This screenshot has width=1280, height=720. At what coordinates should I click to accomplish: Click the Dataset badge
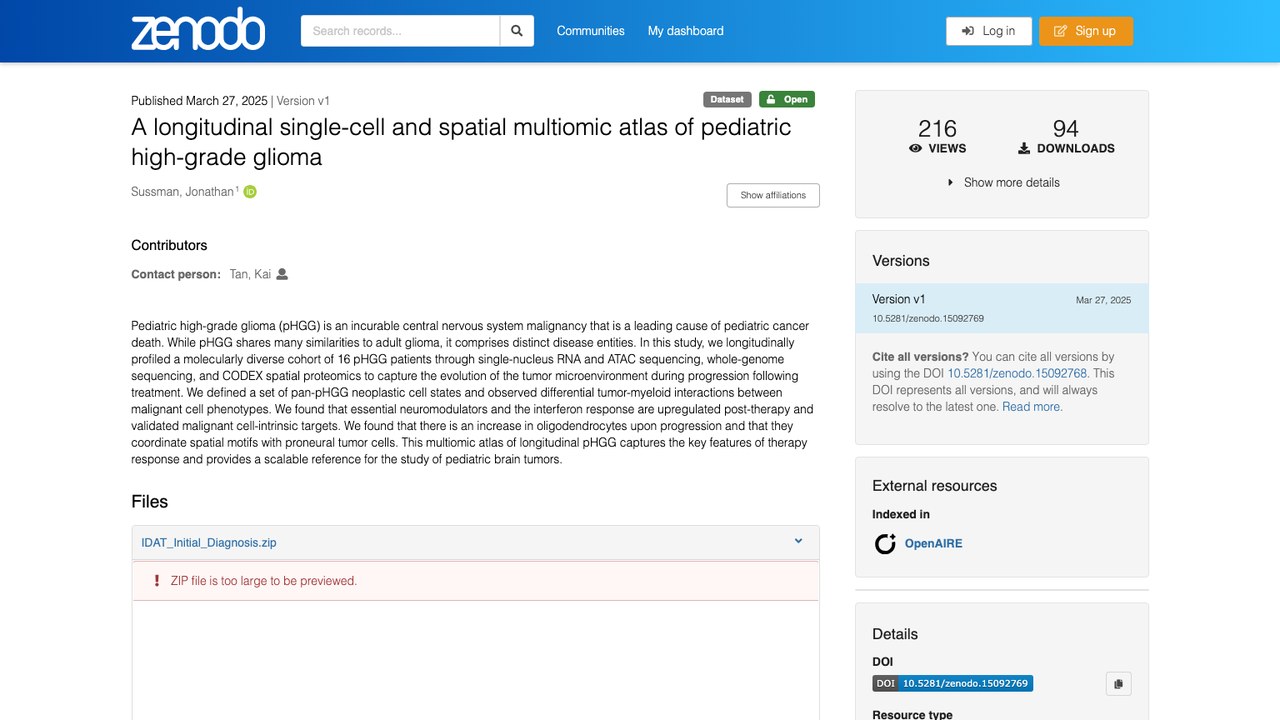tap(727, 99)
